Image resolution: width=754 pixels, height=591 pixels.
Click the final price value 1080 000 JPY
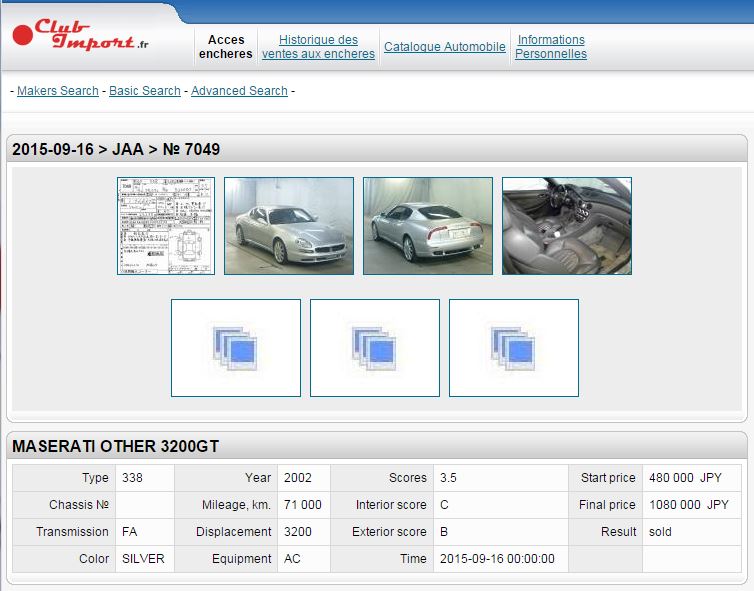689,505
